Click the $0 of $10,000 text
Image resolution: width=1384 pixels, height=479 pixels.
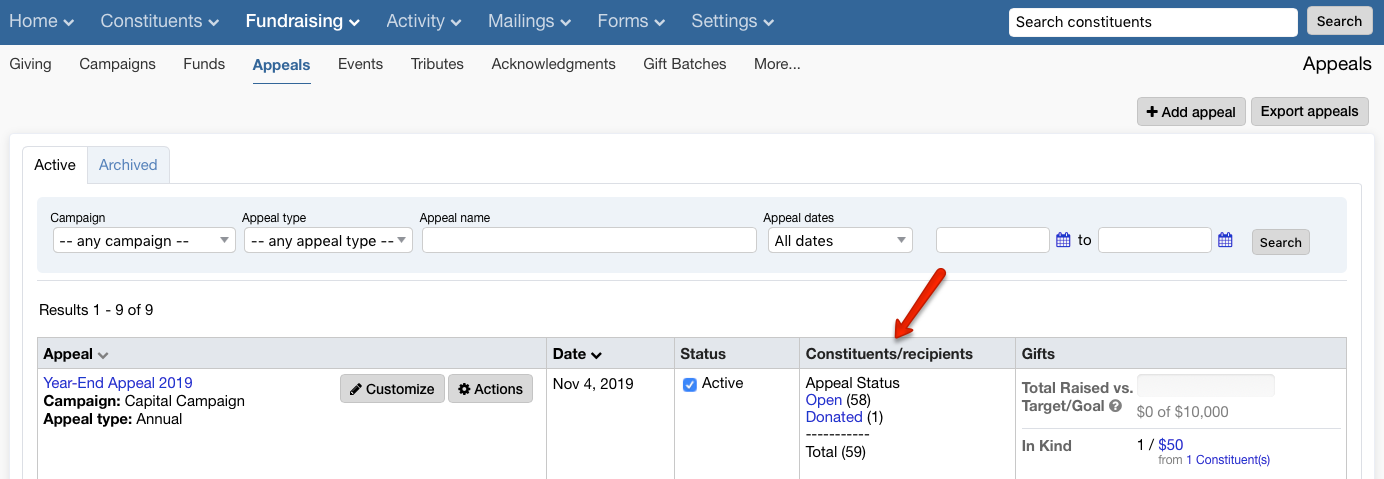(x=1182, y=412)
